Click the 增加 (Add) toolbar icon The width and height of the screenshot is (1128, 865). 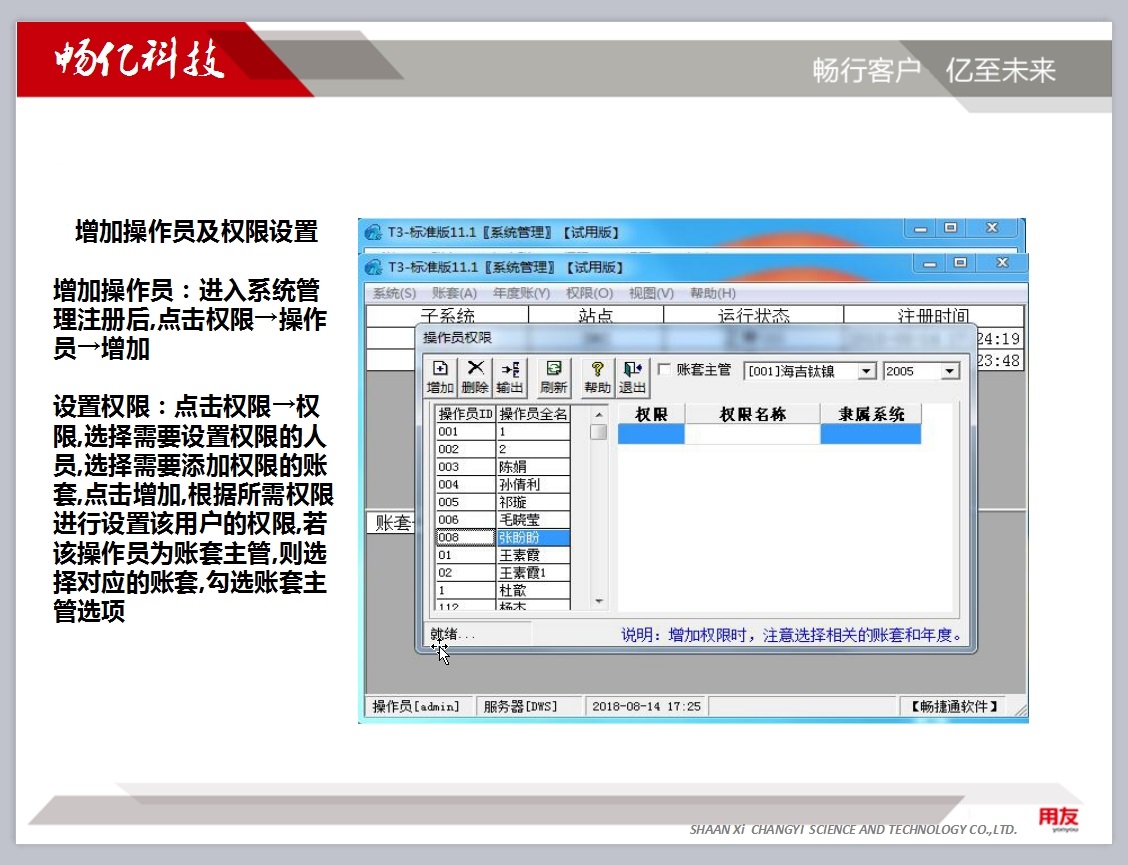440,376
